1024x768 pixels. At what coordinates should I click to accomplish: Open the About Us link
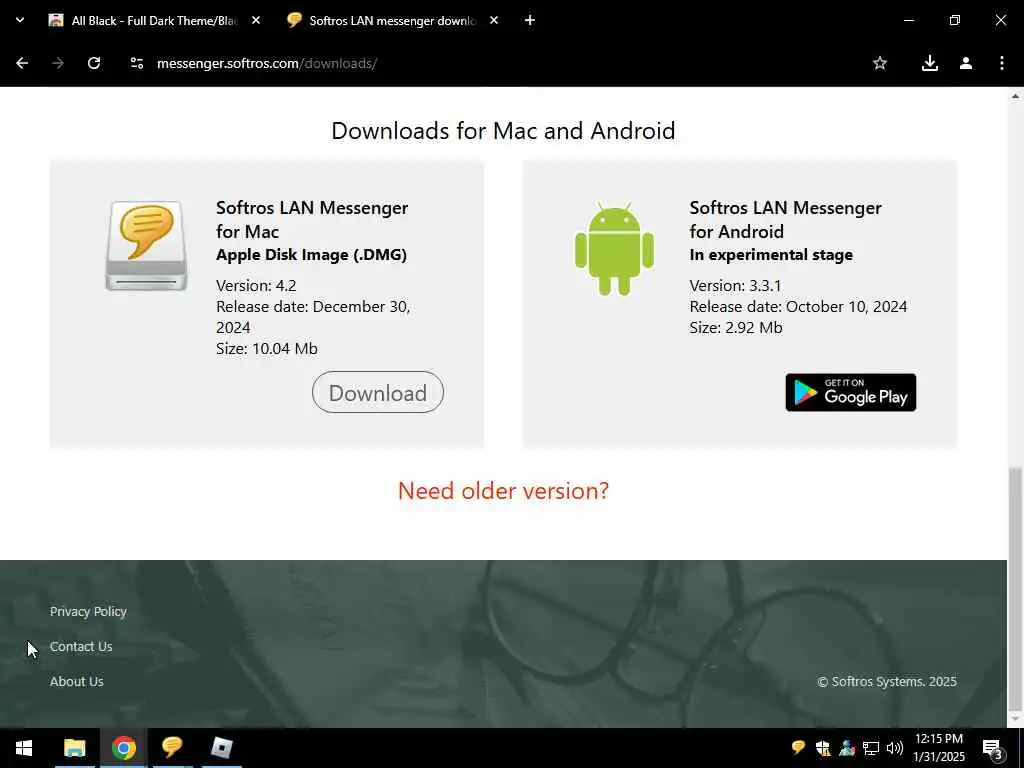[76, 681]
